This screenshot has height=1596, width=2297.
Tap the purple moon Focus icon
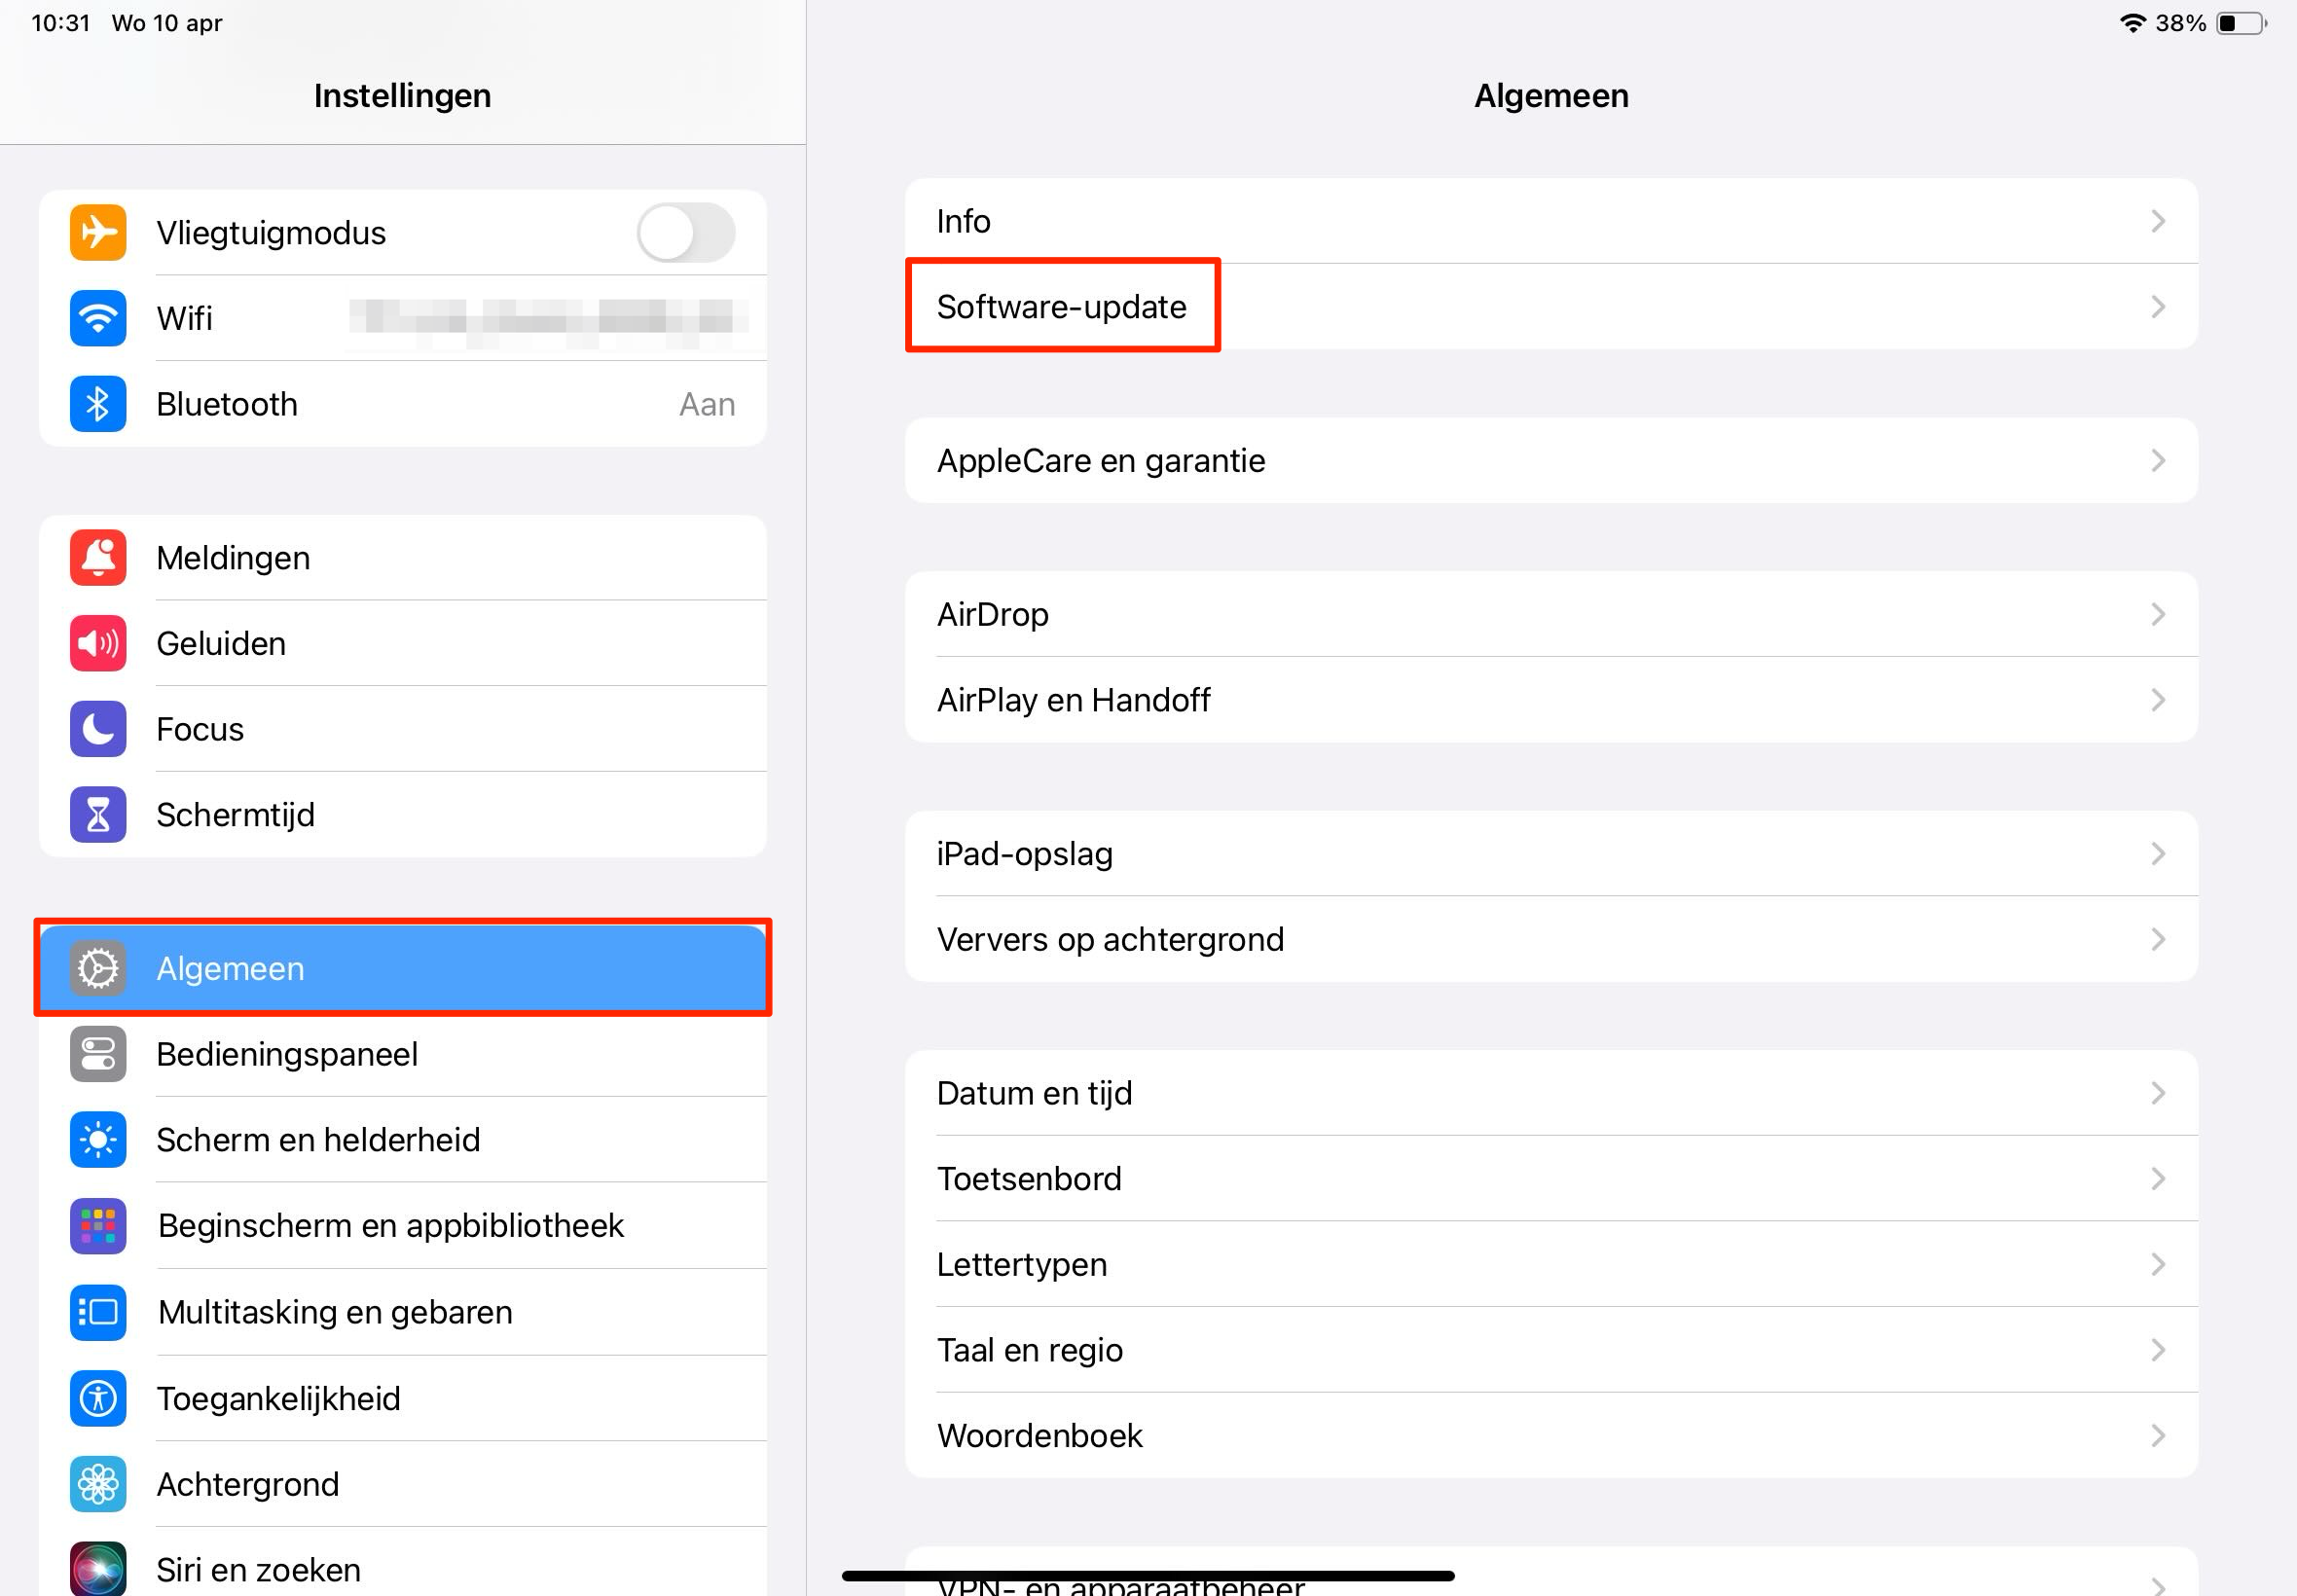coord(98,729)
